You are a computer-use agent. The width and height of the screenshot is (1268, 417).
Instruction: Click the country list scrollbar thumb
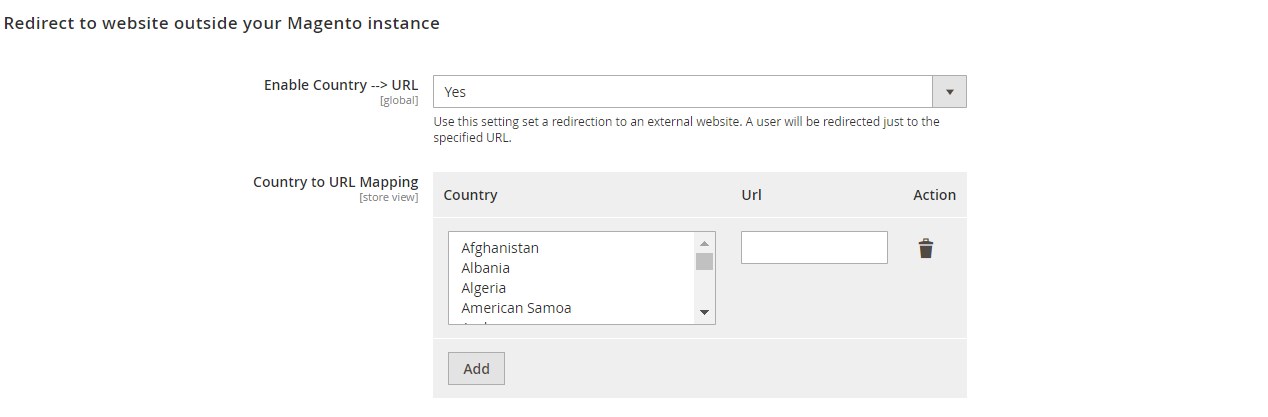705,261
